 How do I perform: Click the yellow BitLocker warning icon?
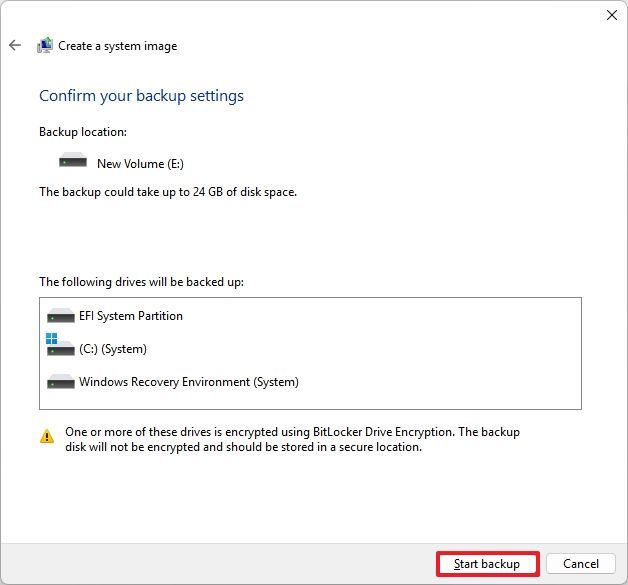coord(47,436)
